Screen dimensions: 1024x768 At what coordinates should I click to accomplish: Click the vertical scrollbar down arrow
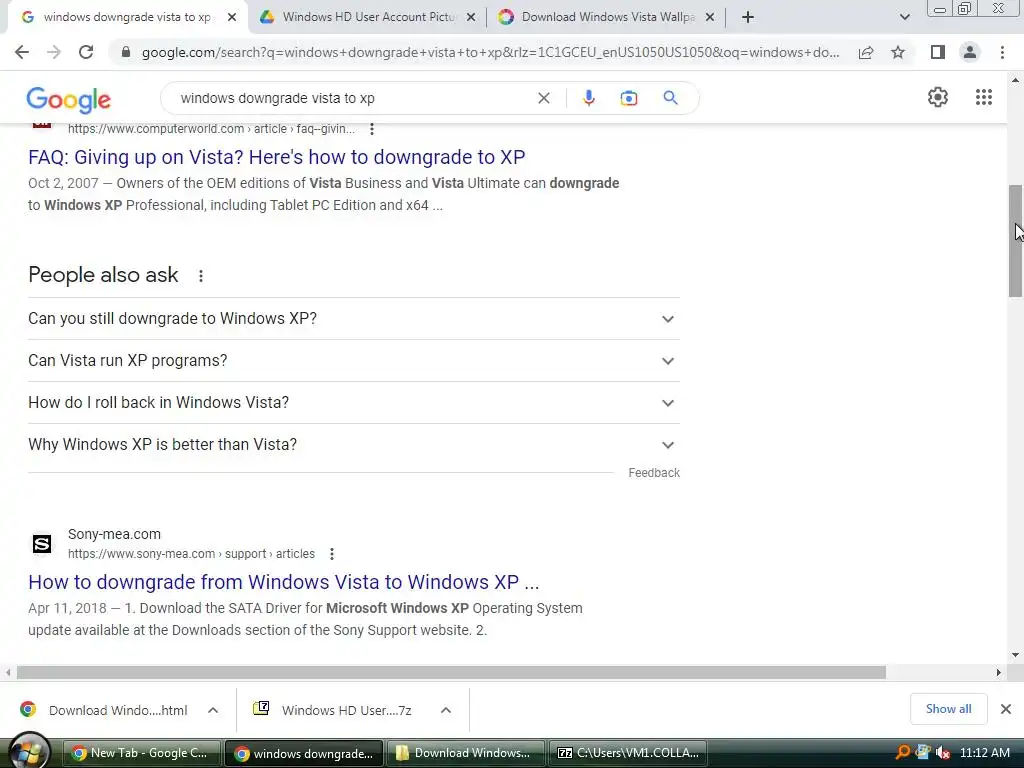pyautogui.click(x=1016, y=655)
